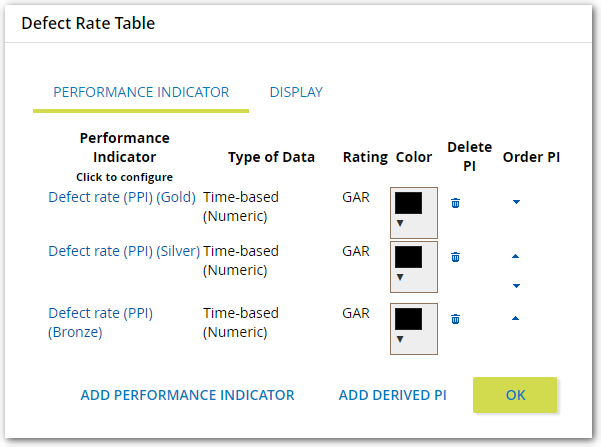This screenshot has height=447, width=601.
Task: Delete the Defect rate (PPI) (Gold) indicator
Action: pos(455,203)
